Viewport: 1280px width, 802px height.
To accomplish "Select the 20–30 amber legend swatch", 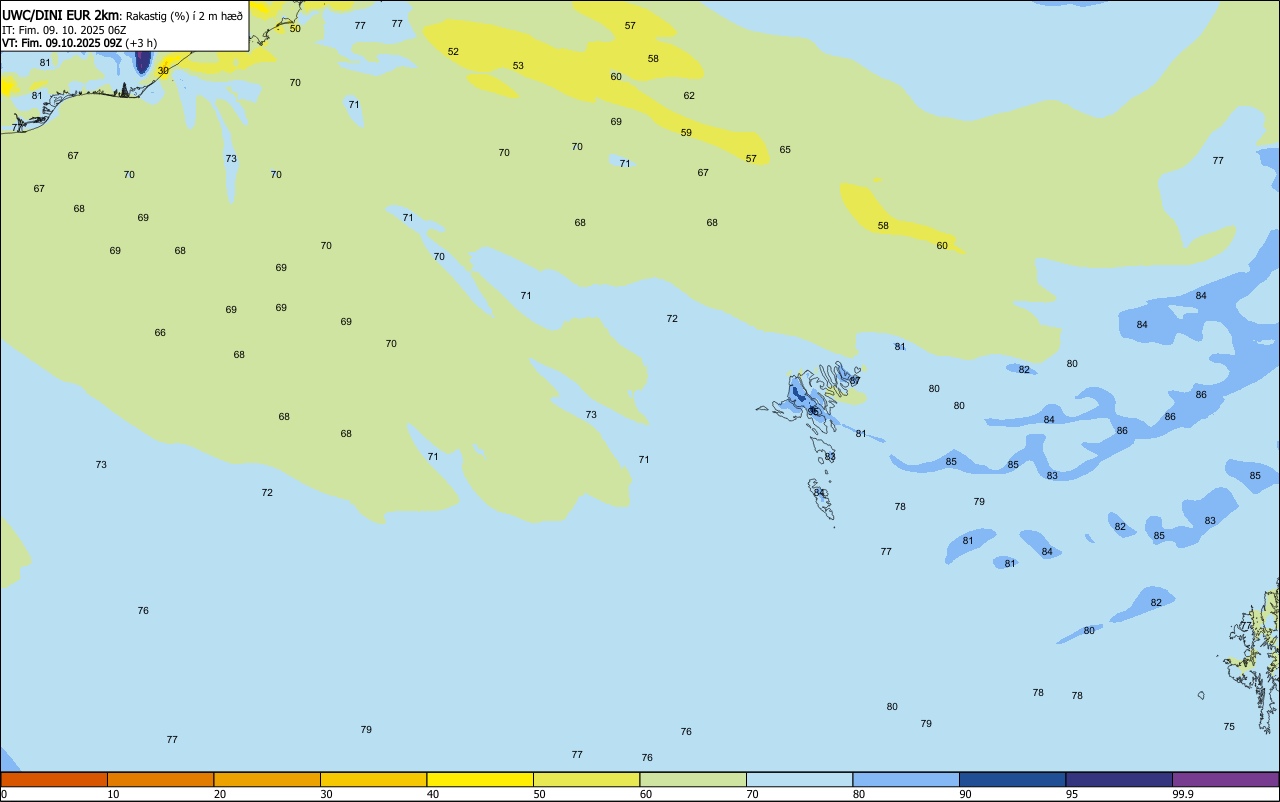I will tap(267, 779).
